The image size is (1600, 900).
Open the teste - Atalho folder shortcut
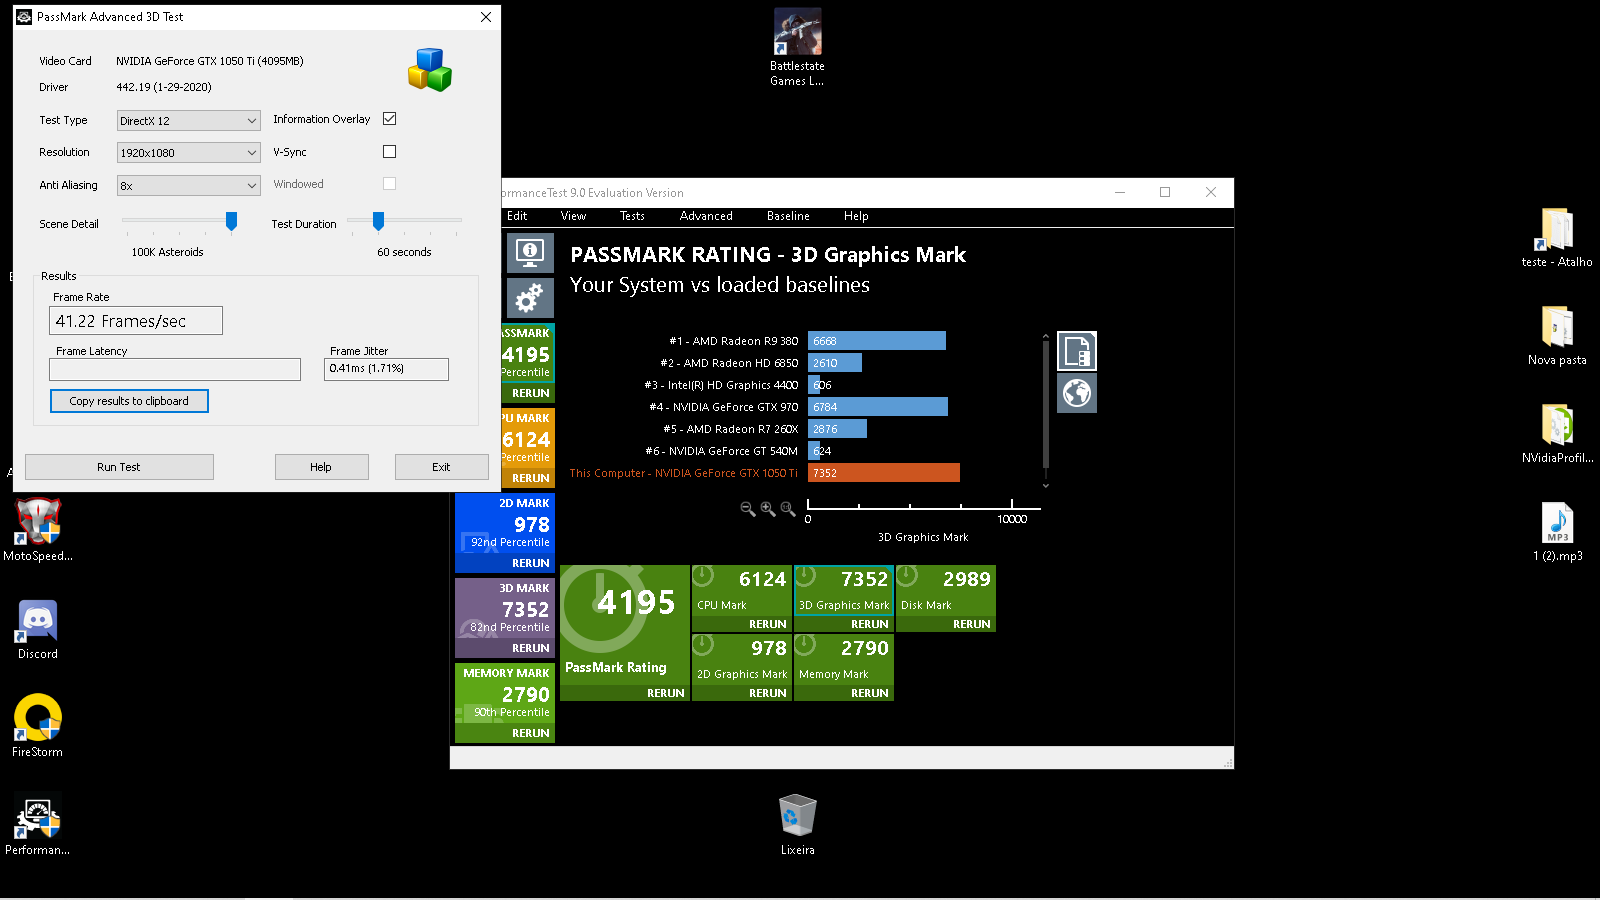tap(1557, 238)
